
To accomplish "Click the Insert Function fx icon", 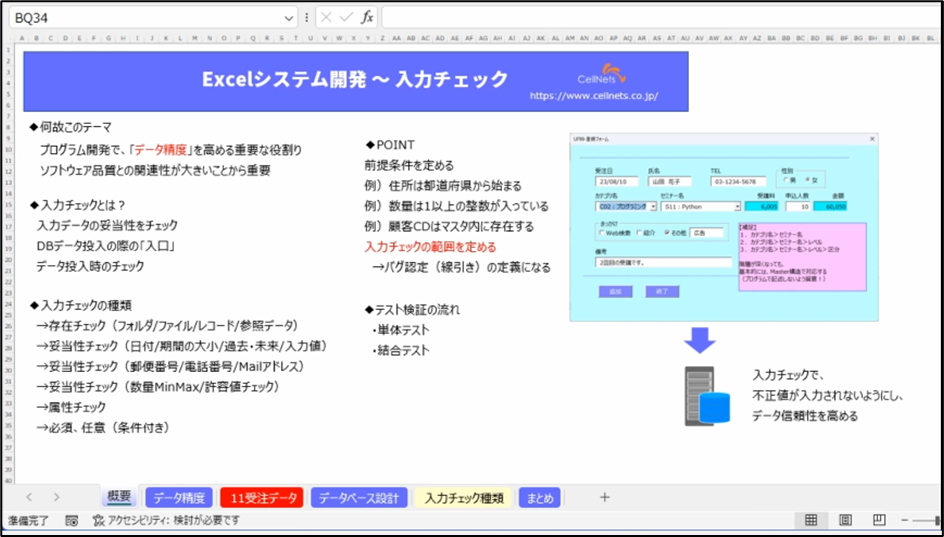I will click(367, 17).
